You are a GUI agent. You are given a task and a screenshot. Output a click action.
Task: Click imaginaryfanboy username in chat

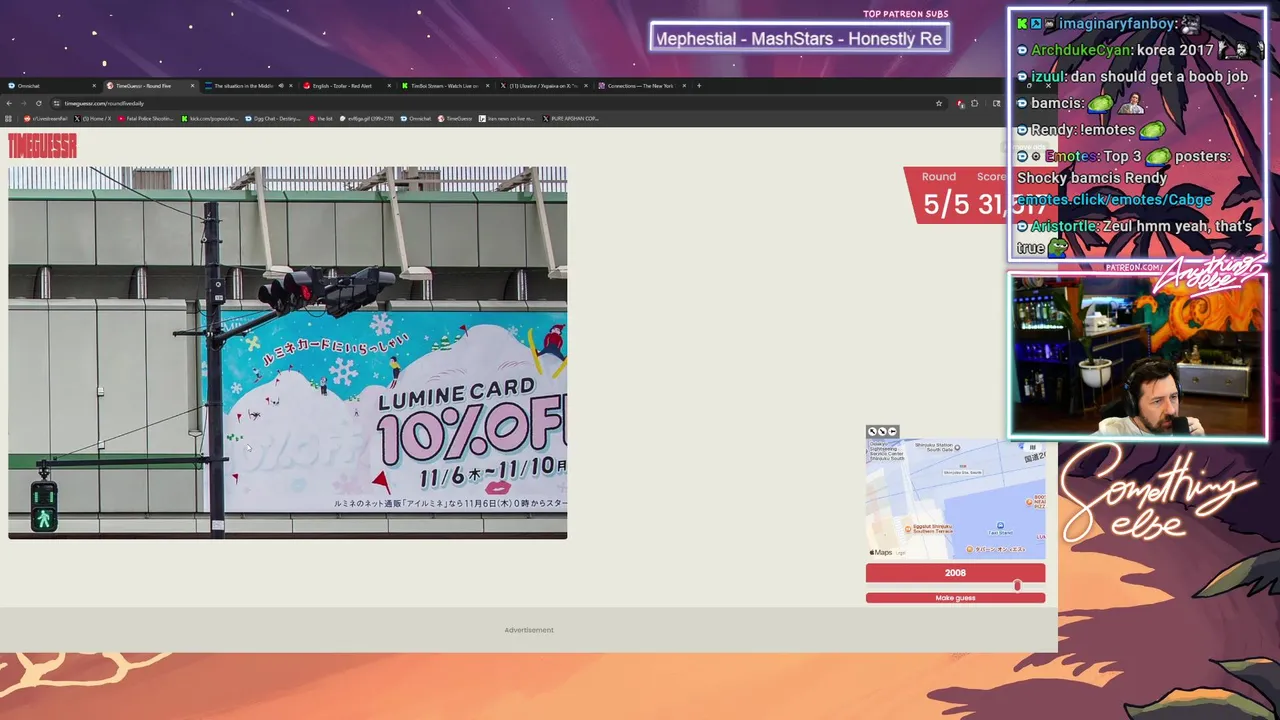click(1117, 23)
